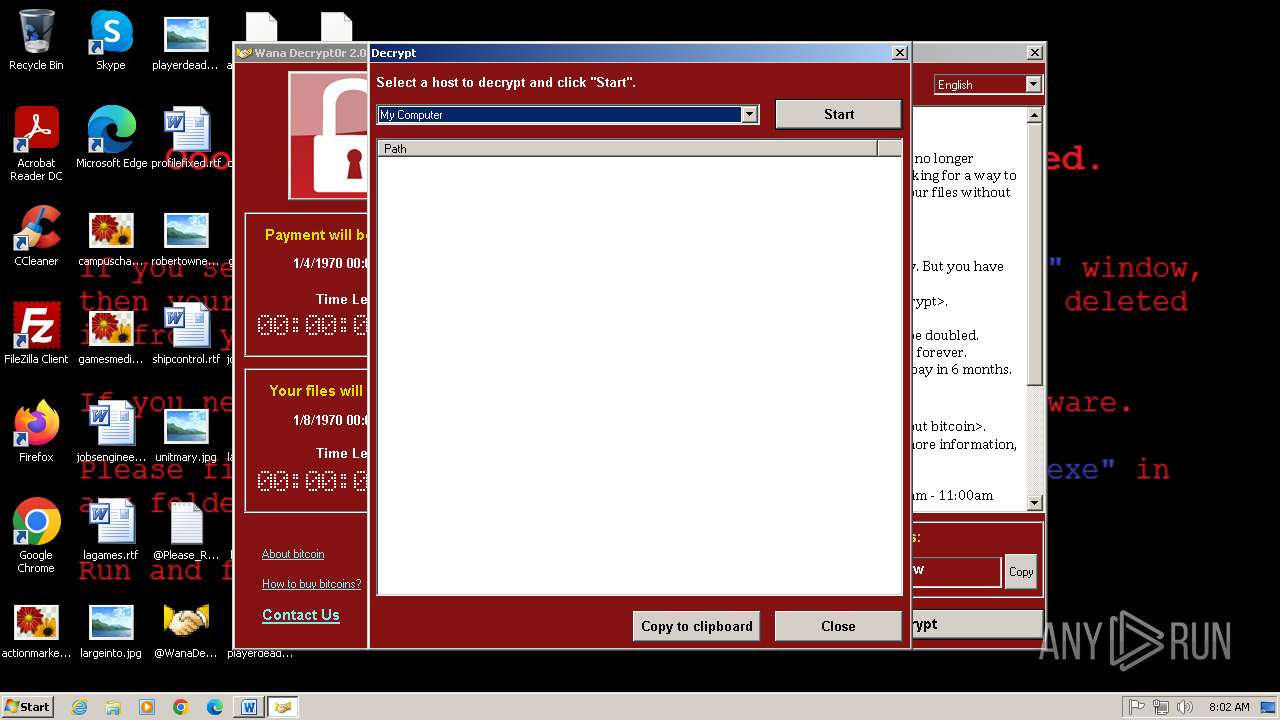Launch Microsoft Edge desktop shortcut

tap(111, 138)
